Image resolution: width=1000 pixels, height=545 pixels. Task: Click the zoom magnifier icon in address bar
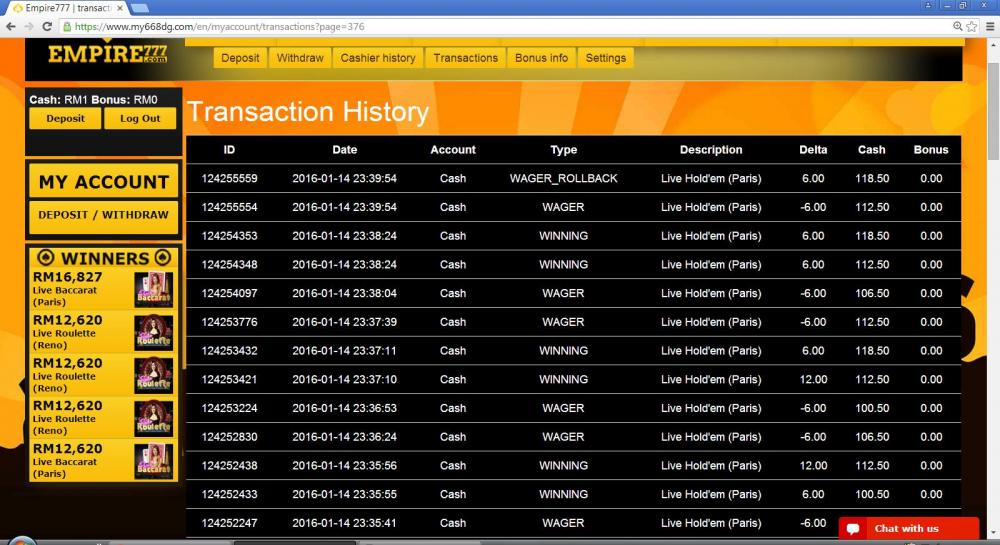click(957, 27)
